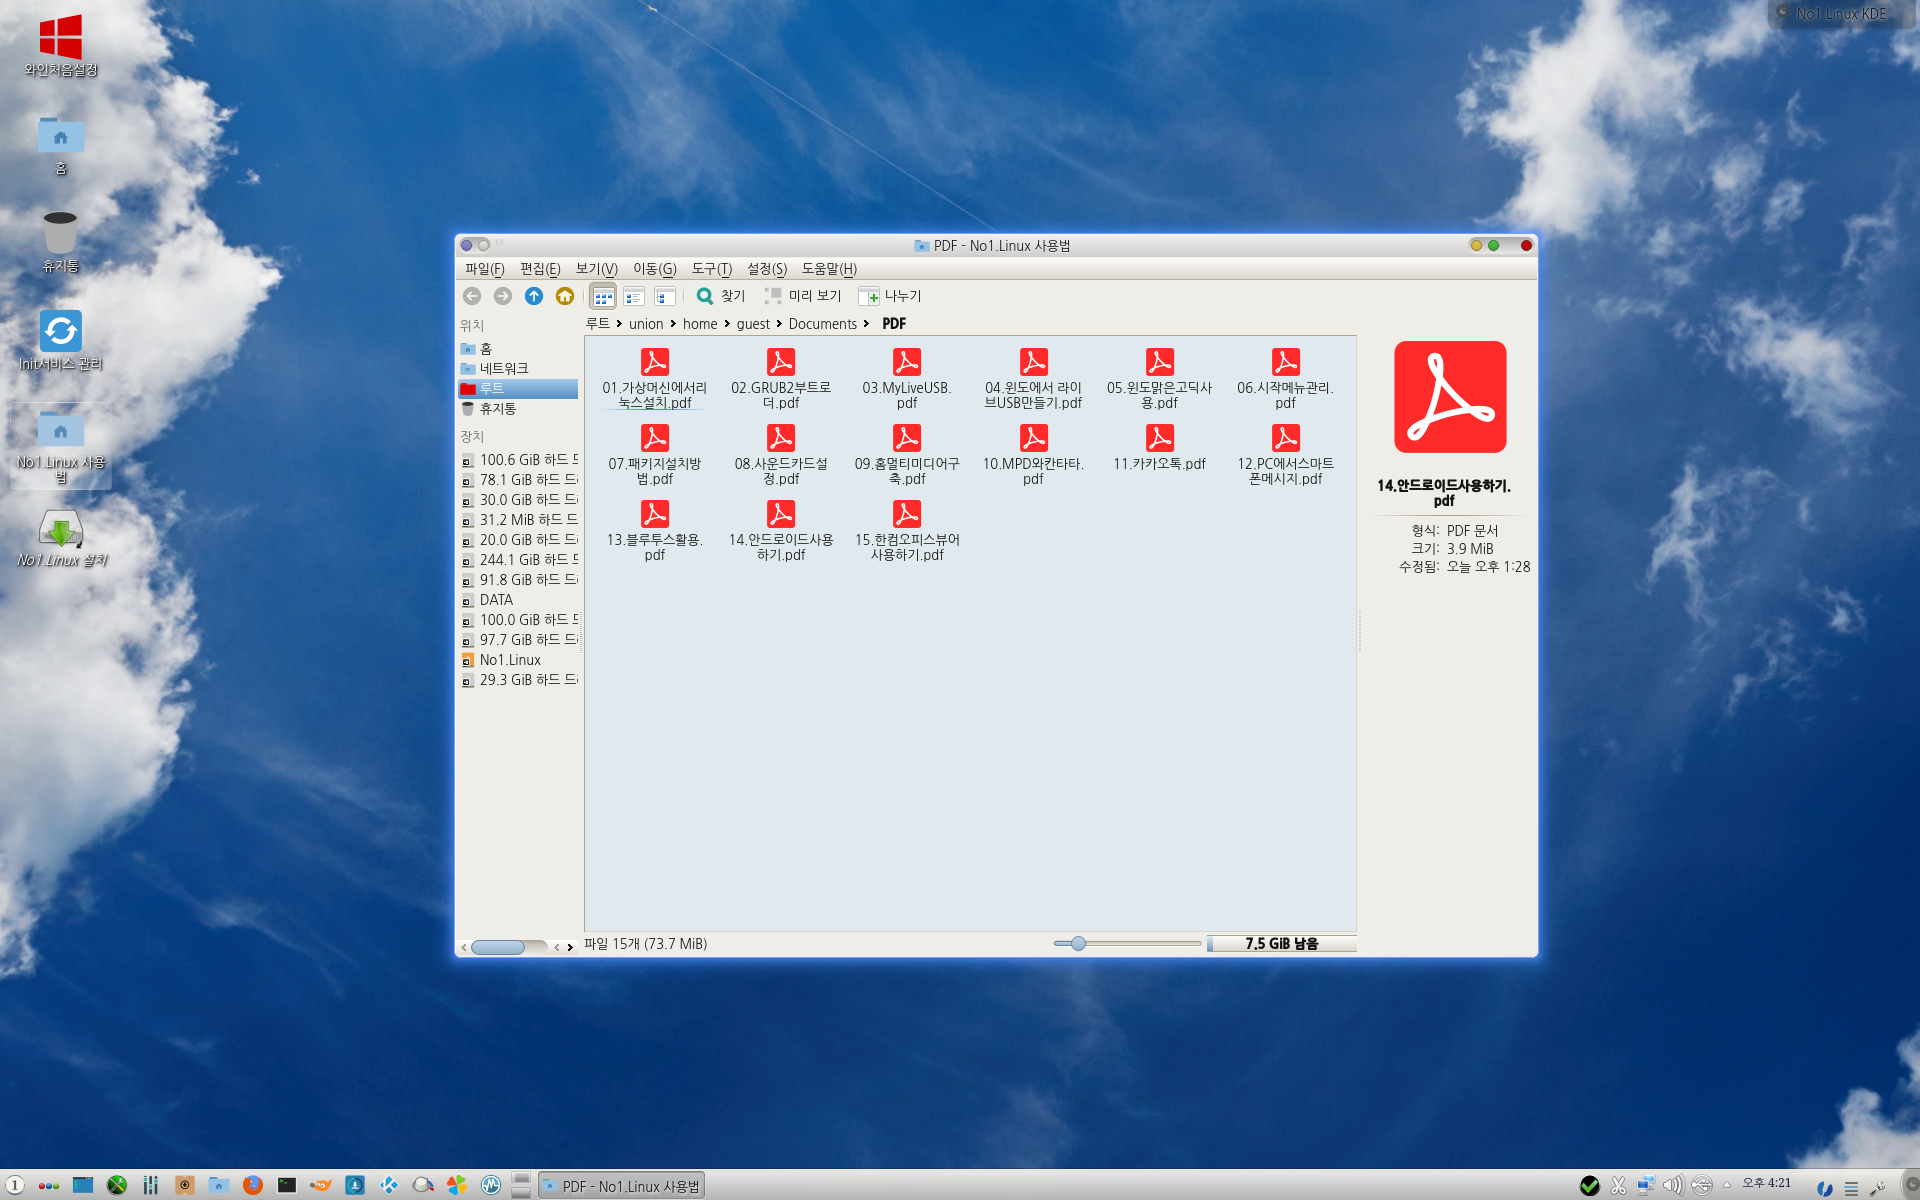Select 04.윈도에서 라이브USB만들기.pdf file

click(x=1033, y=379)
